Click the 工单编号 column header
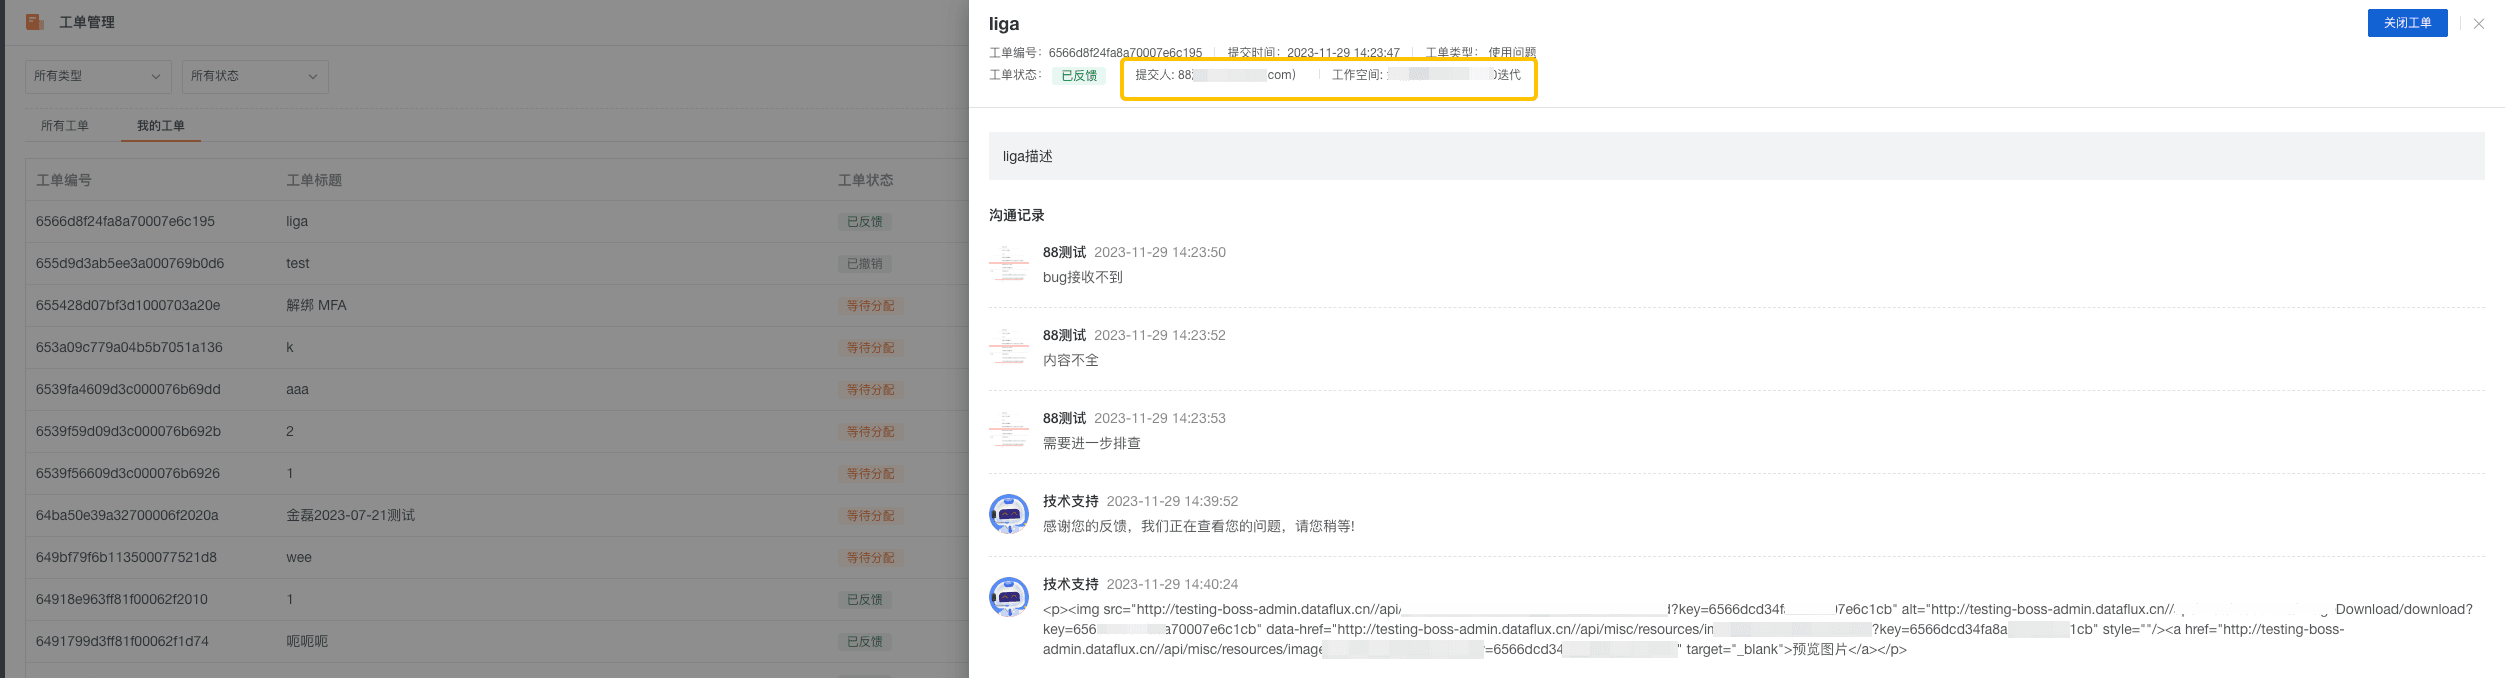Viewport: 2505px width, 678px height. point(64,180)
